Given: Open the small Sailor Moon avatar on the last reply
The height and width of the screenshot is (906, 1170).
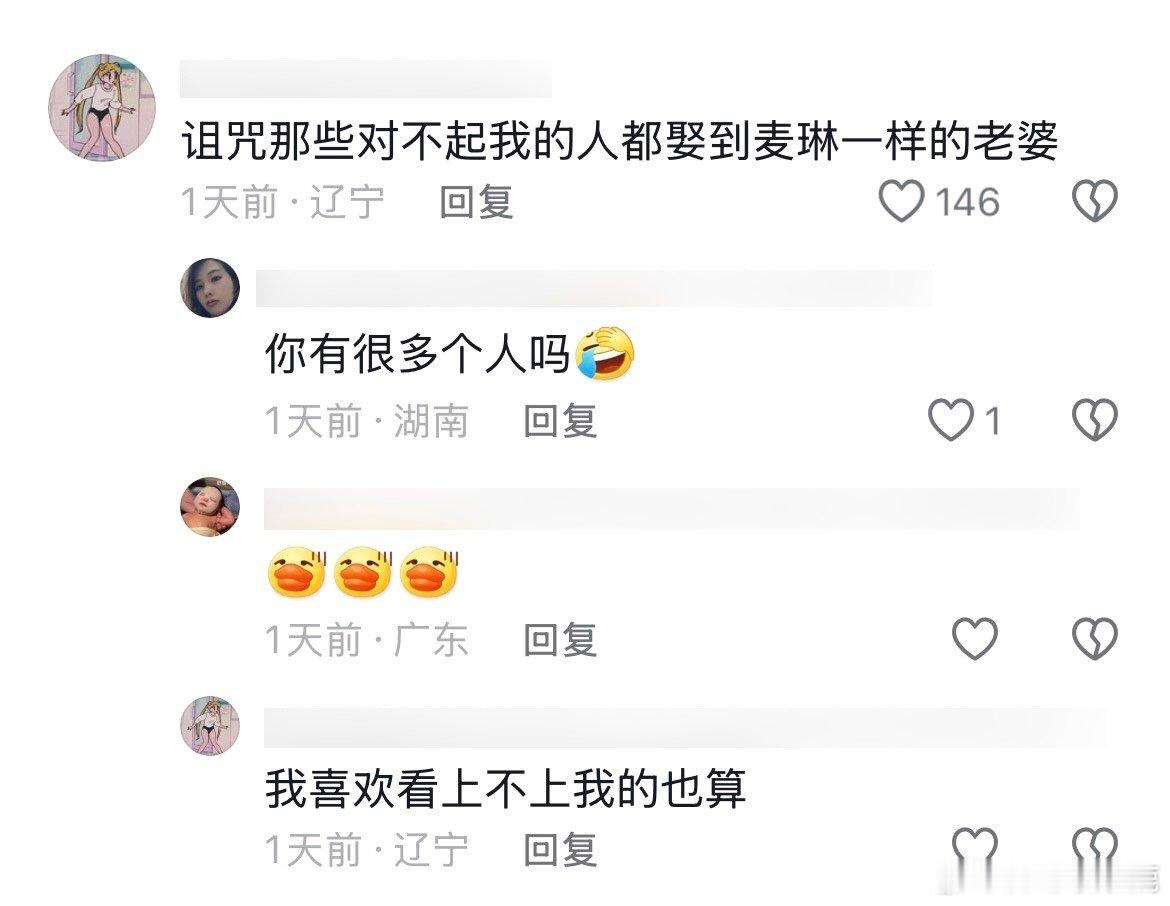Looking at the screenshot, I should point(210,725).
